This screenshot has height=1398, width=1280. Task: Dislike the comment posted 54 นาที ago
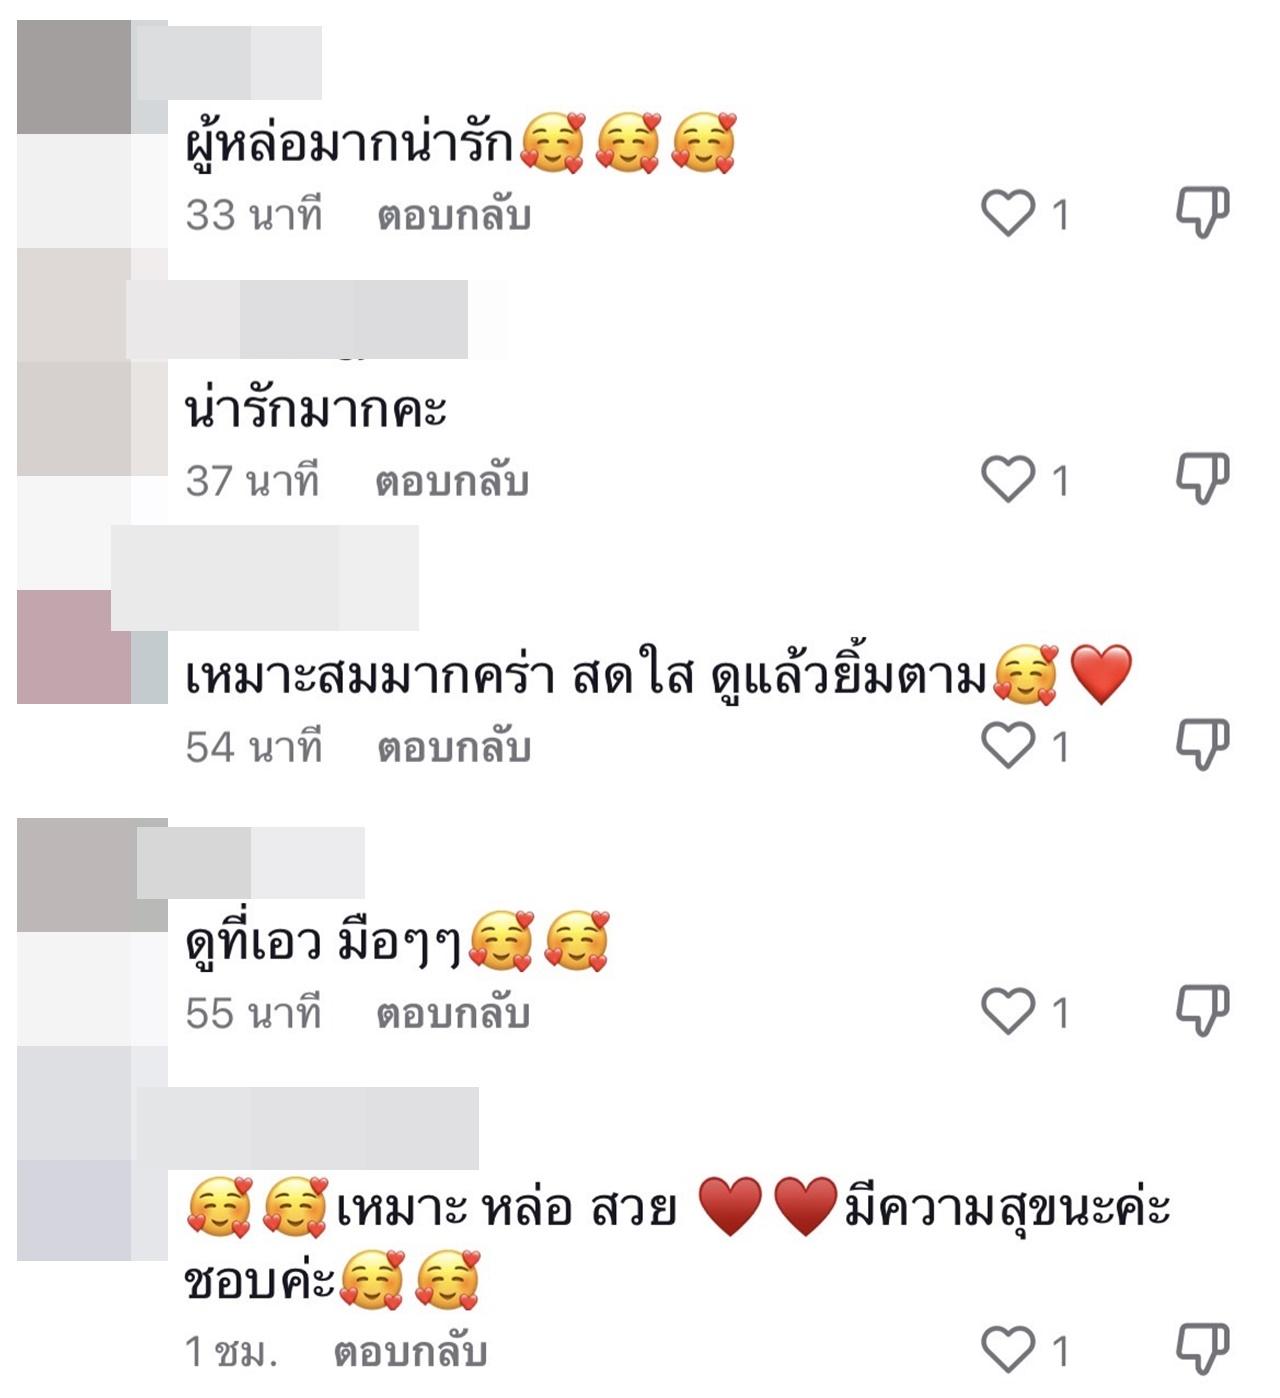[x=1202, y=744]
